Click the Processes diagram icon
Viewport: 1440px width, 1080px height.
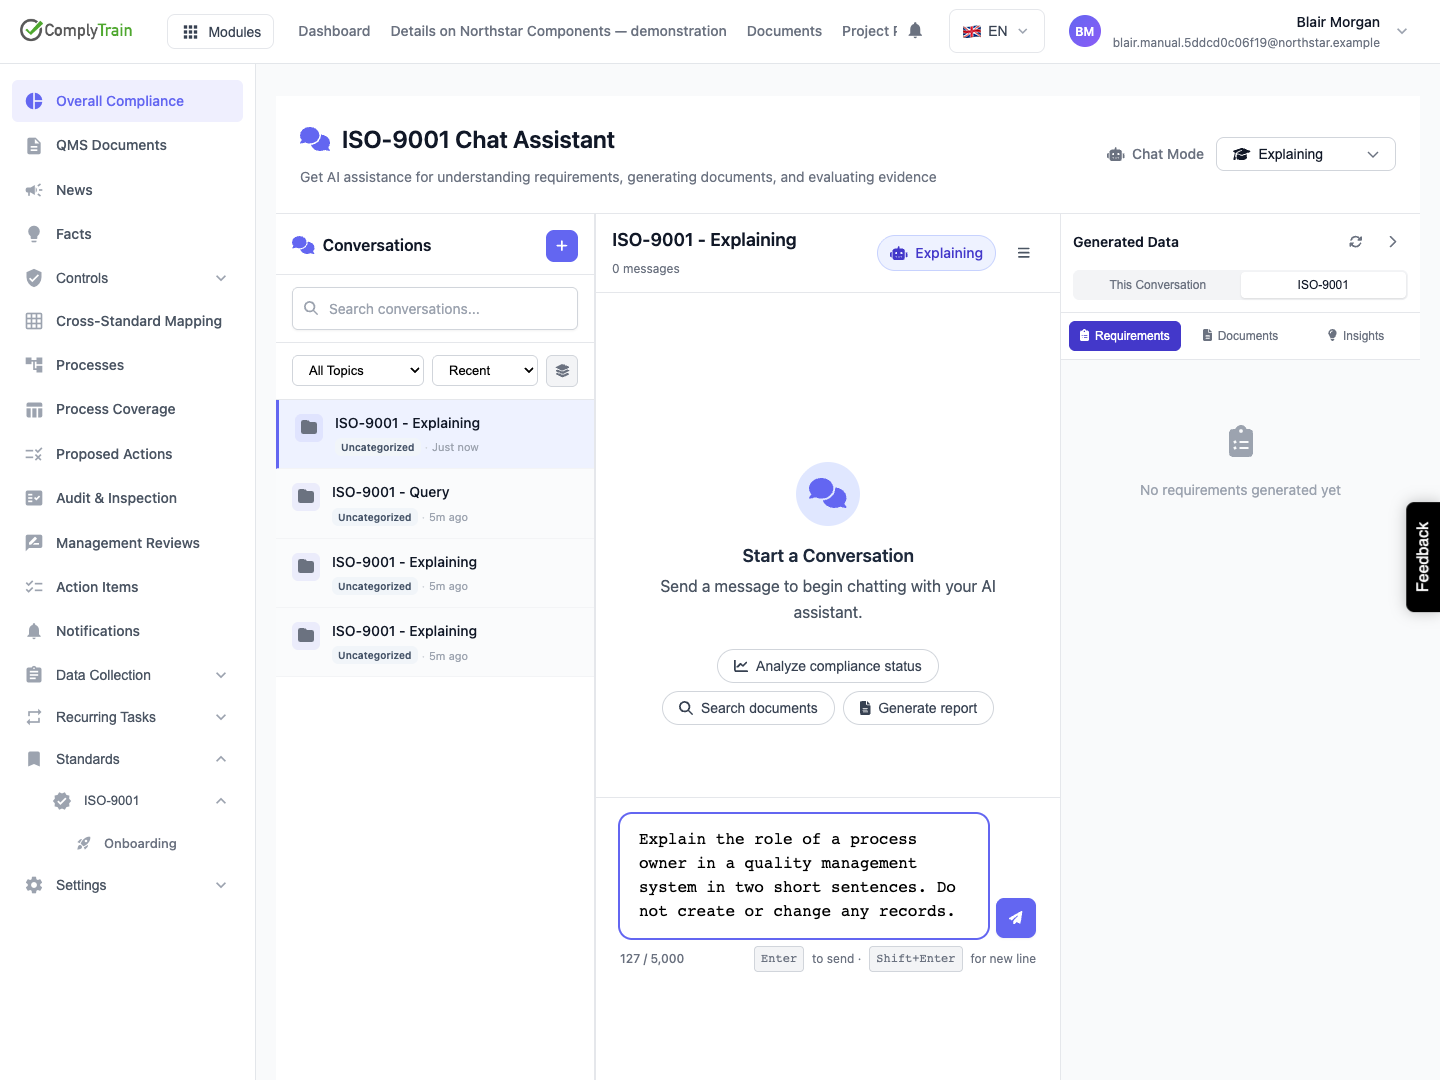tap(34, 365)
